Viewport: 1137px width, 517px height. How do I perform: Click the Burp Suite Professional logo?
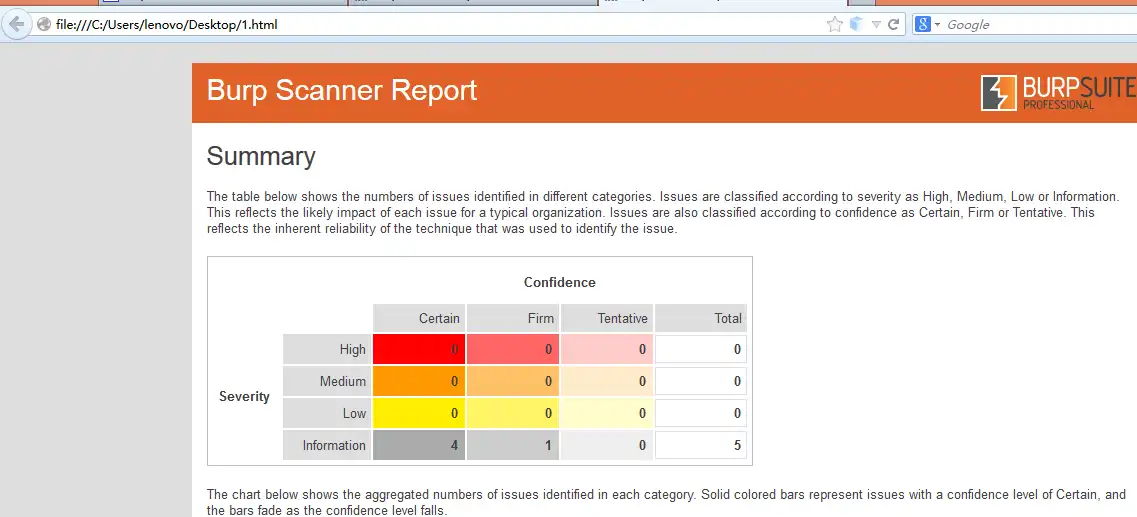coord(1059,93)
